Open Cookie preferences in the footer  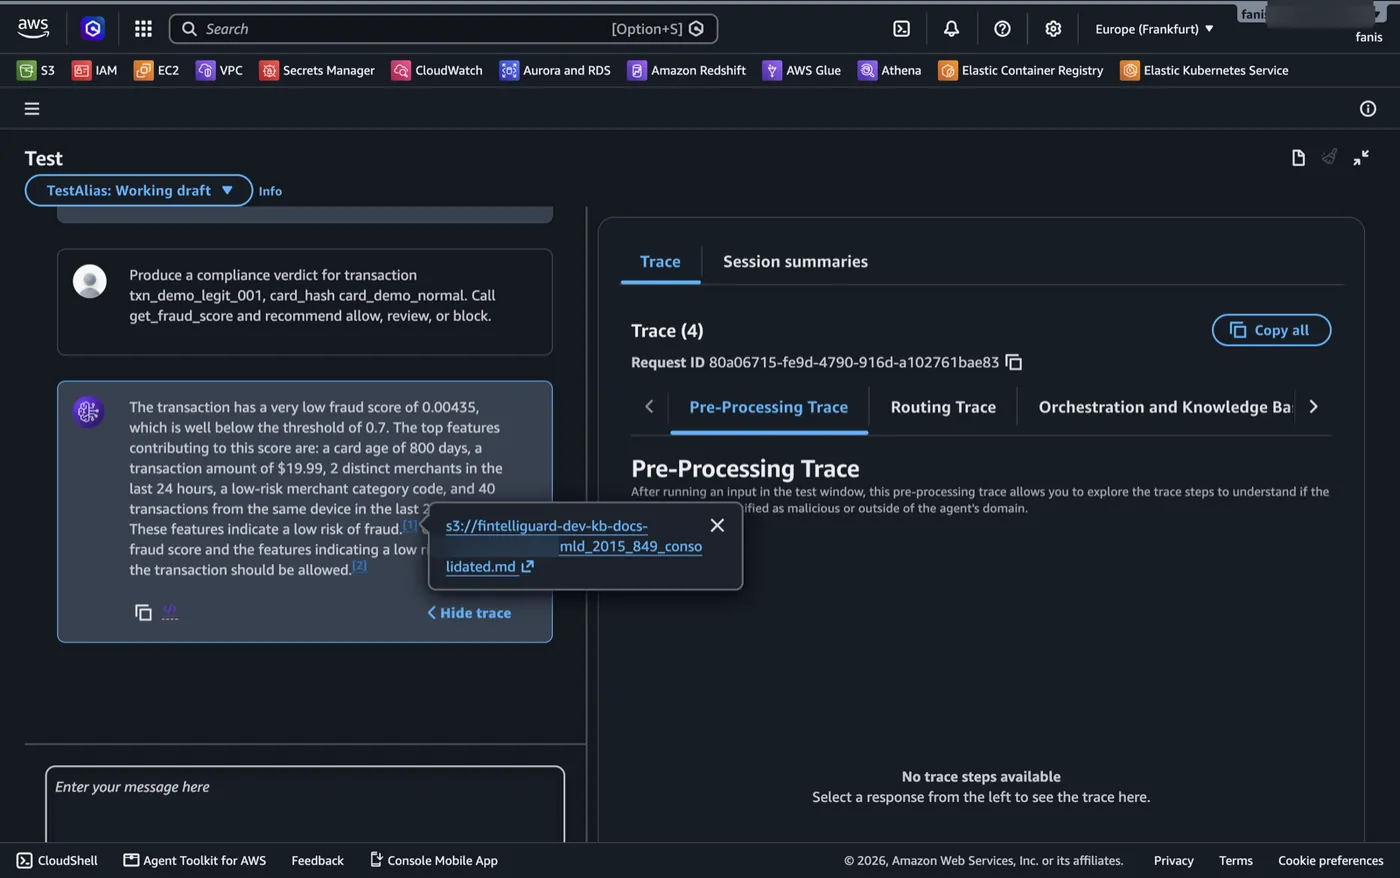pos(1330,860)
